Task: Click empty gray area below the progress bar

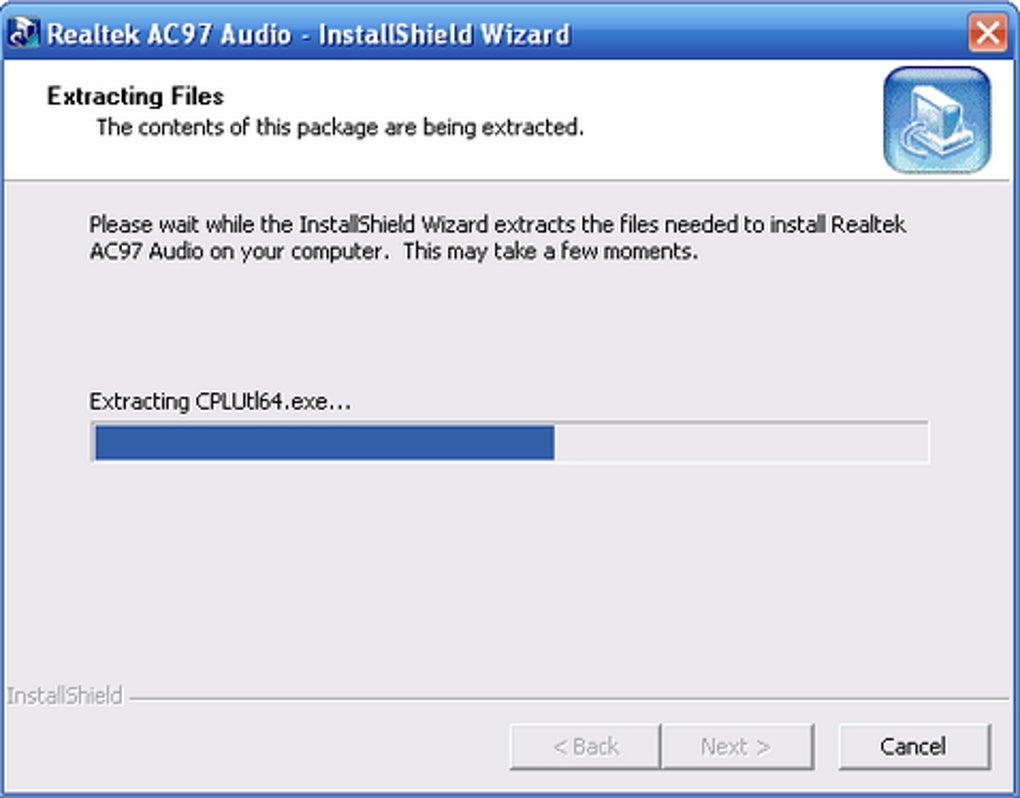Action: [x=510, y=570]
